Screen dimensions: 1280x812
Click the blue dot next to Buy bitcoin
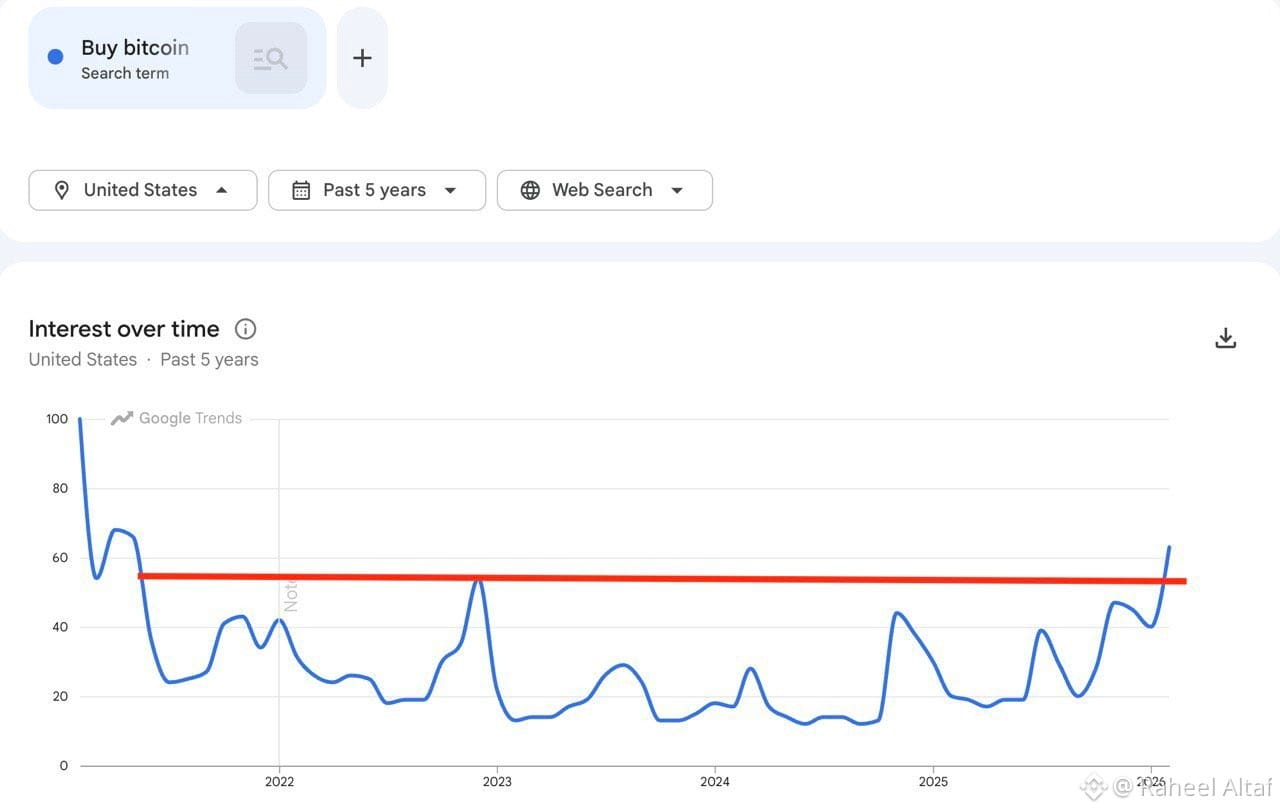(x=56, y=57)
